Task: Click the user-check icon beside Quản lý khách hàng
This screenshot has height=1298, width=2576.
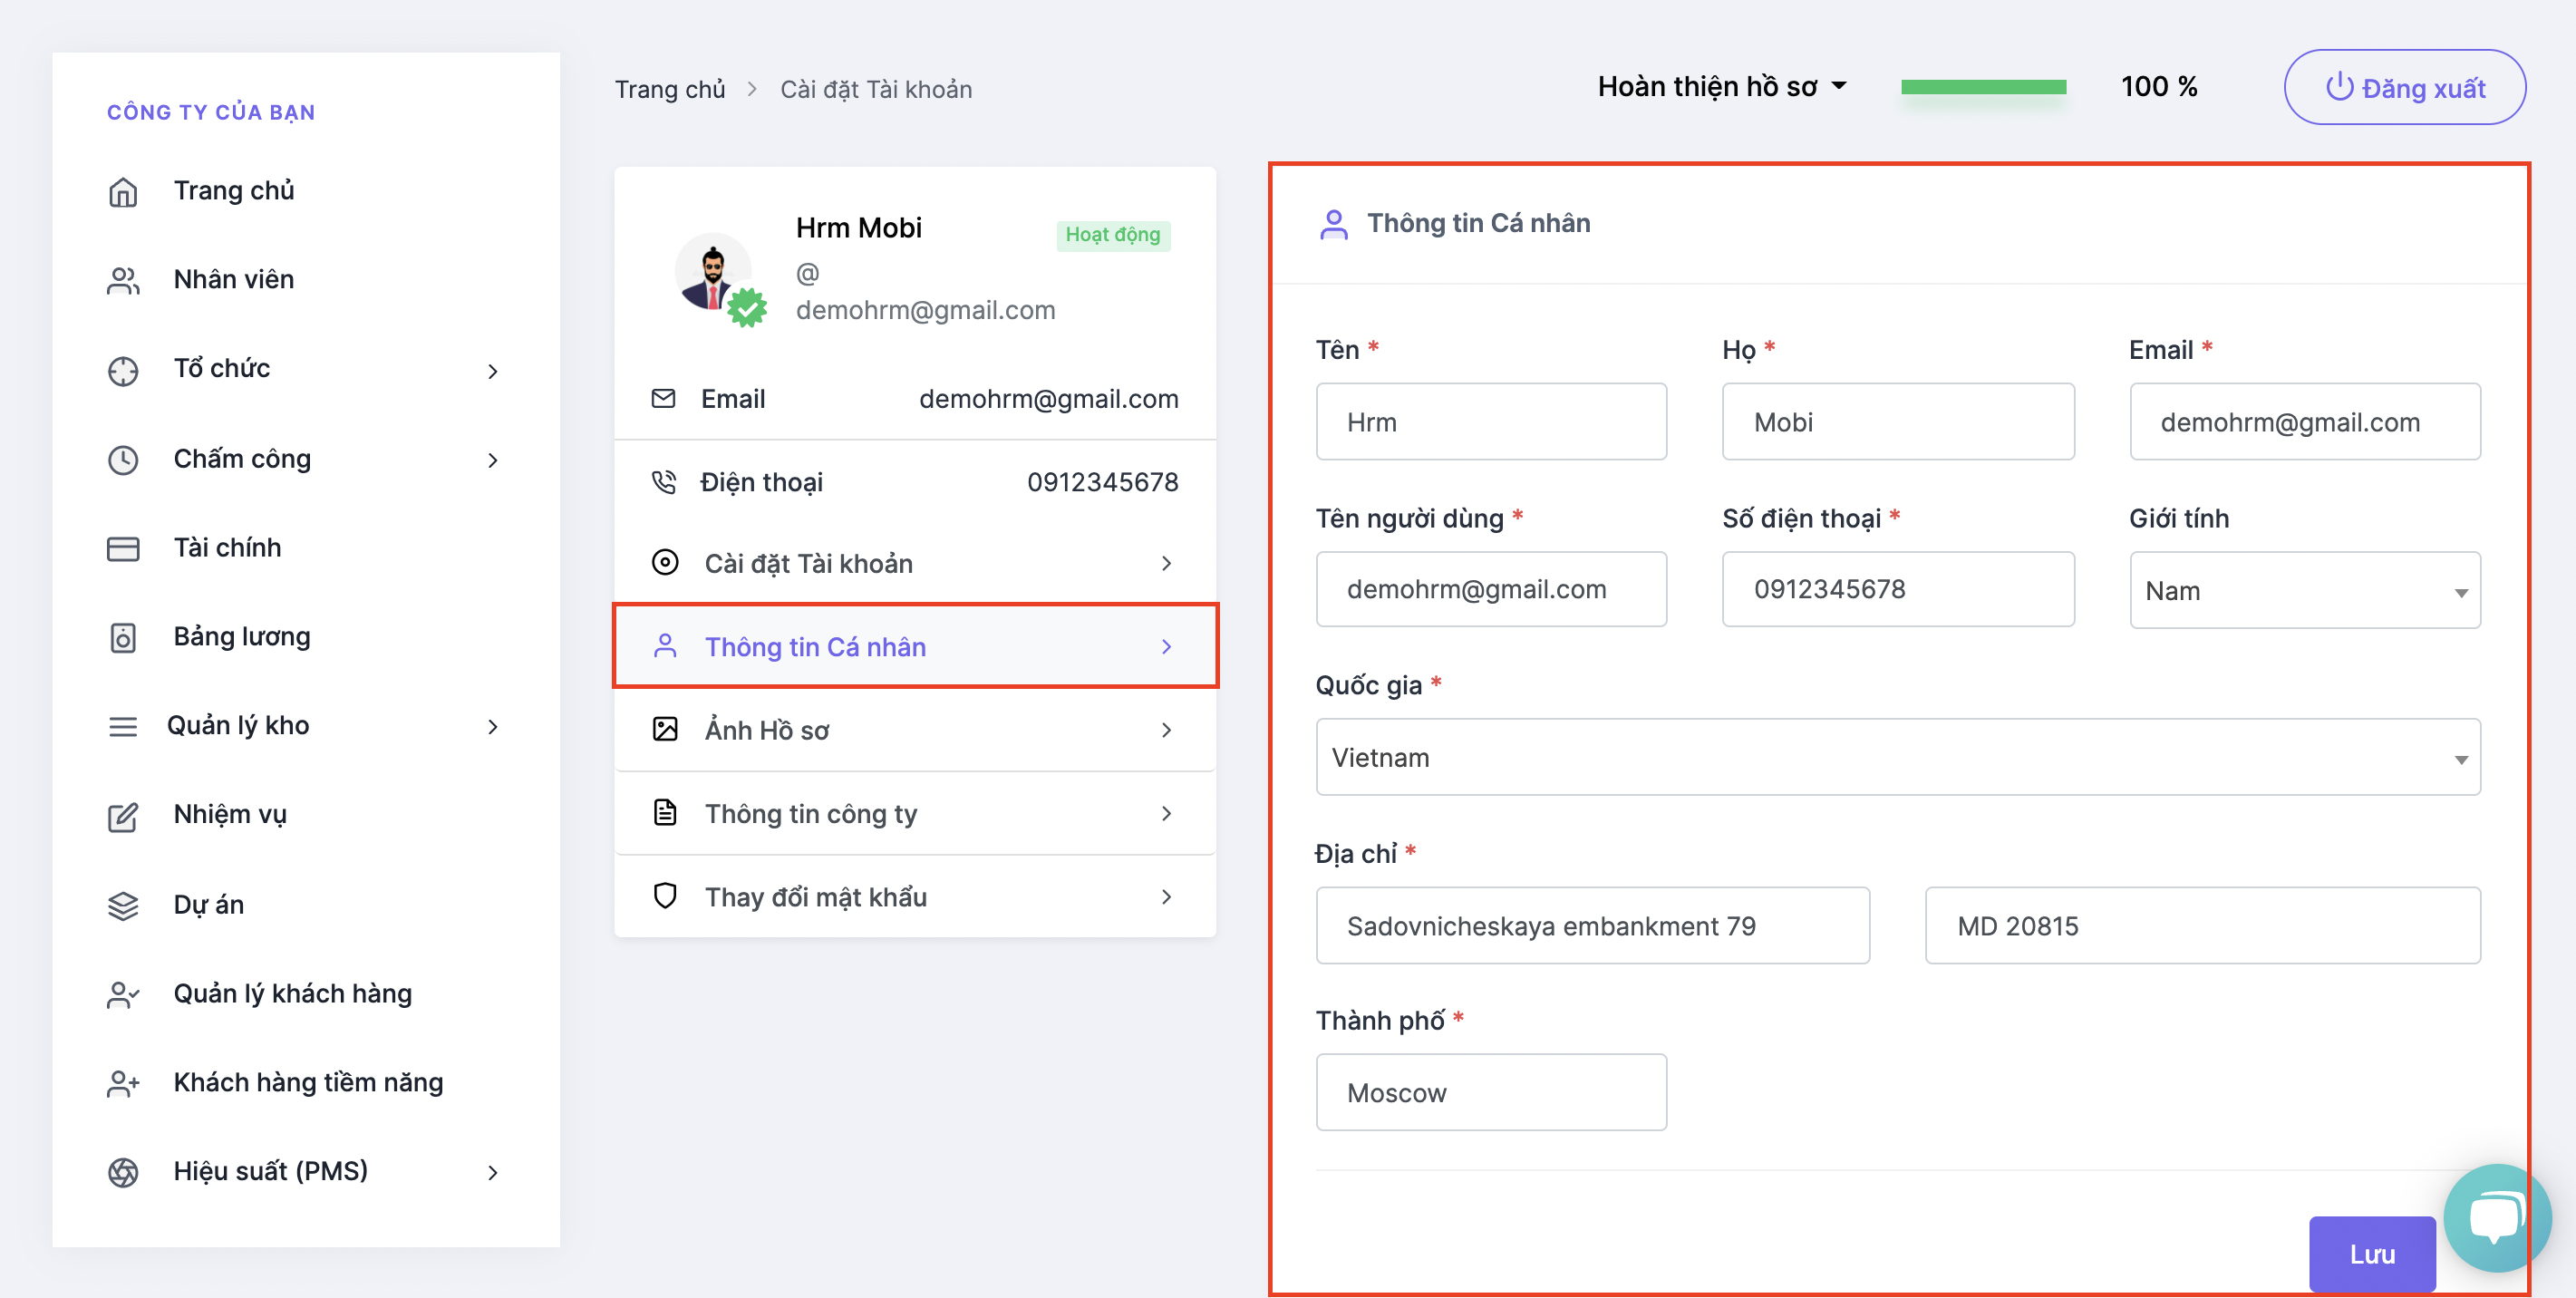Action: 123,994
